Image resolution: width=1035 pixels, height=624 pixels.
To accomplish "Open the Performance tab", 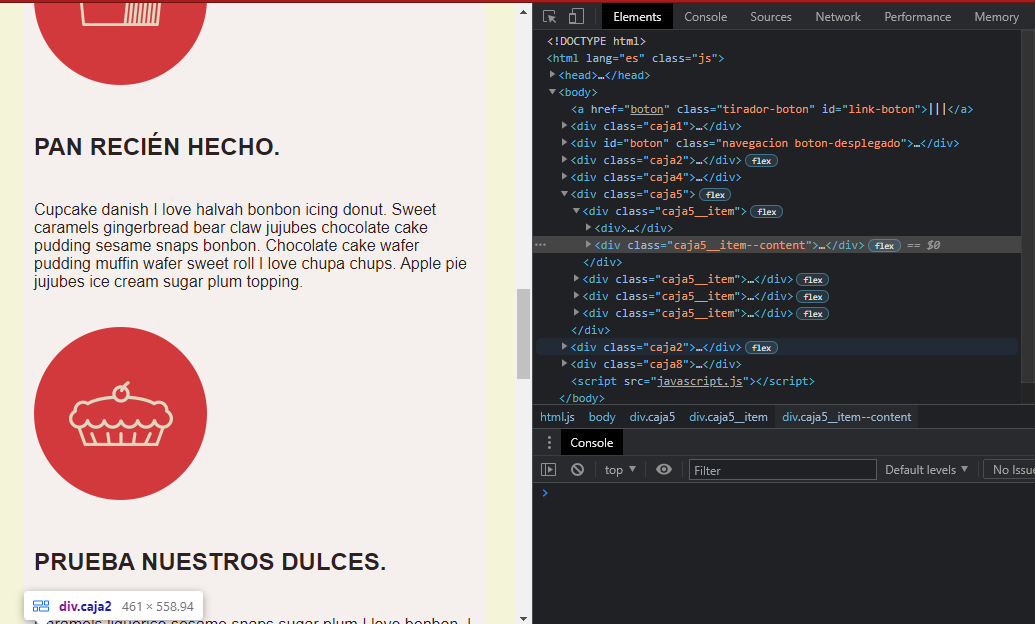I will pos(918,17).
